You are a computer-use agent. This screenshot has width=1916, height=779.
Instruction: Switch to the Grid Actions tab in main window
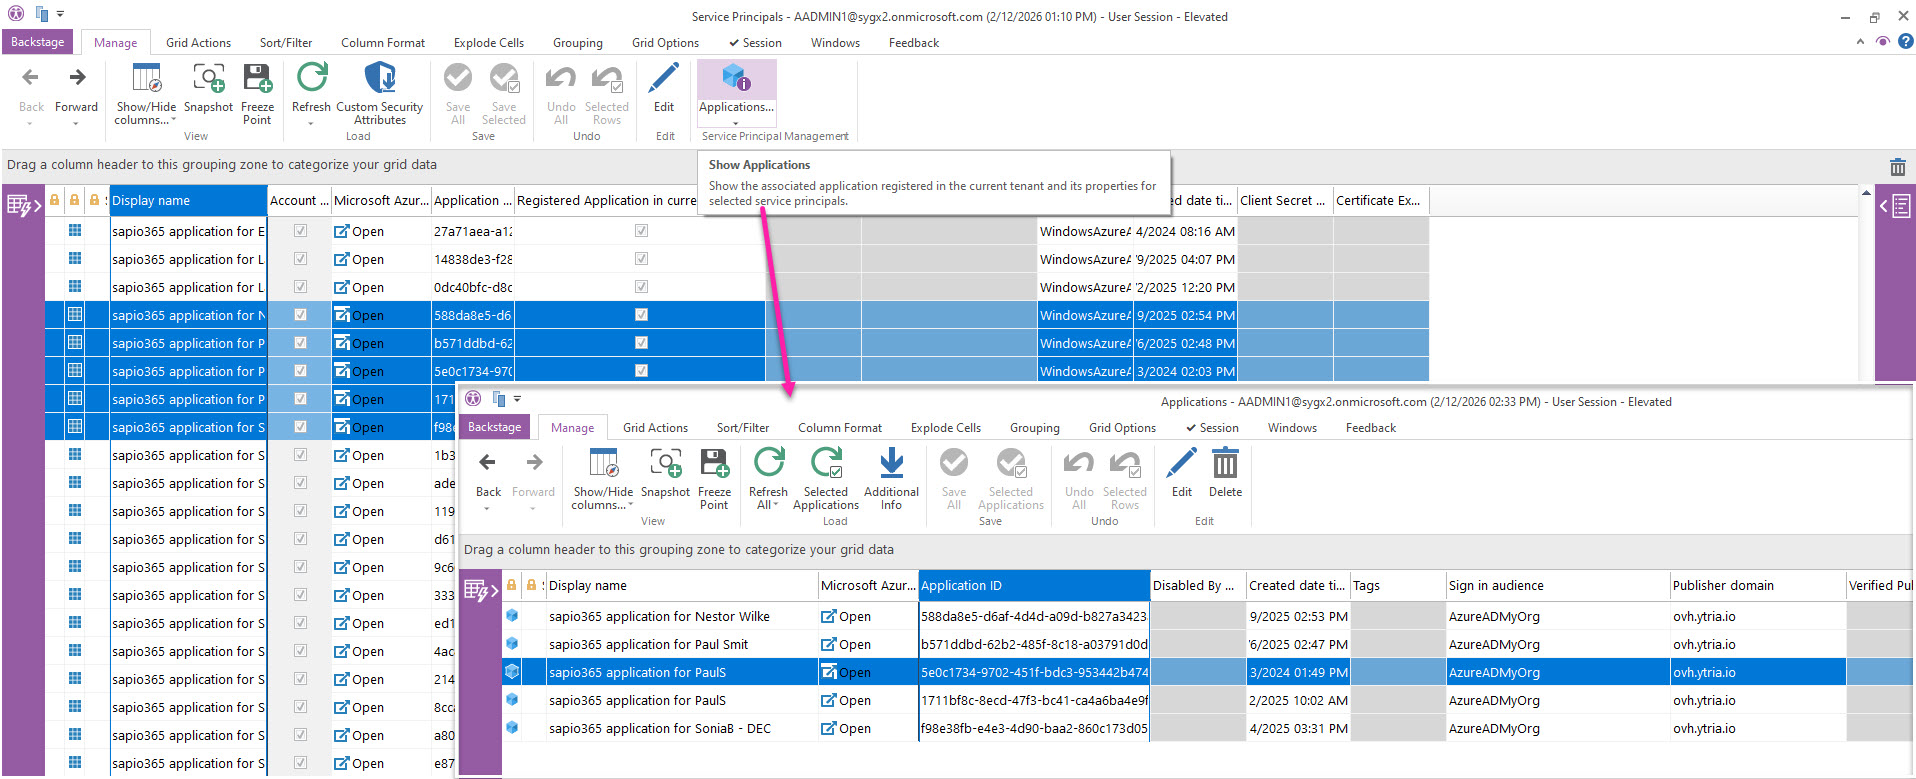click(x=198, y=43)
